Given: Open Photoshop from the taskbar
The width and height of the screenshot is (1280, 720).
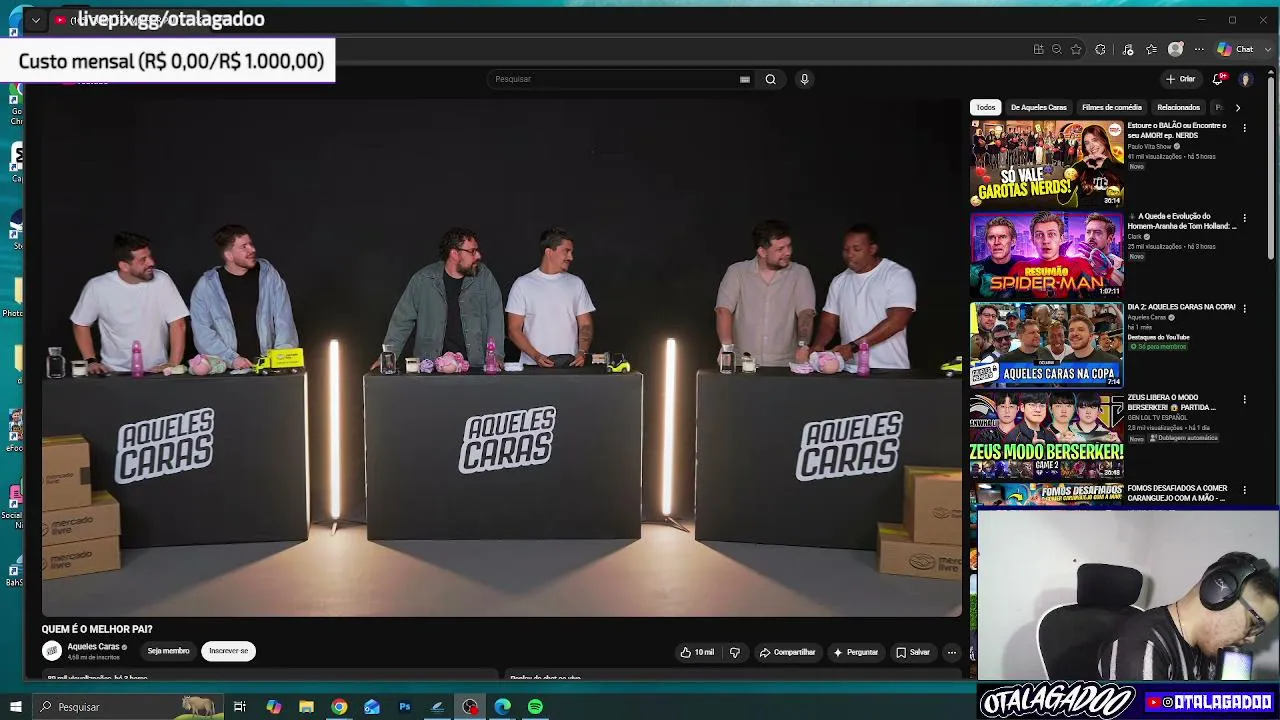Looking at the screenshot, I should (x=405, y=707).
